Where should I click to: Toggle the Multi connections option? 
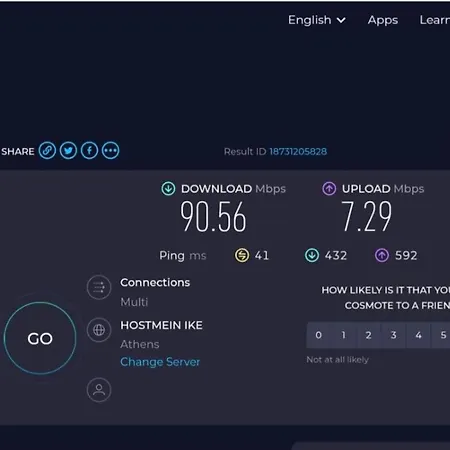point(134,302)
